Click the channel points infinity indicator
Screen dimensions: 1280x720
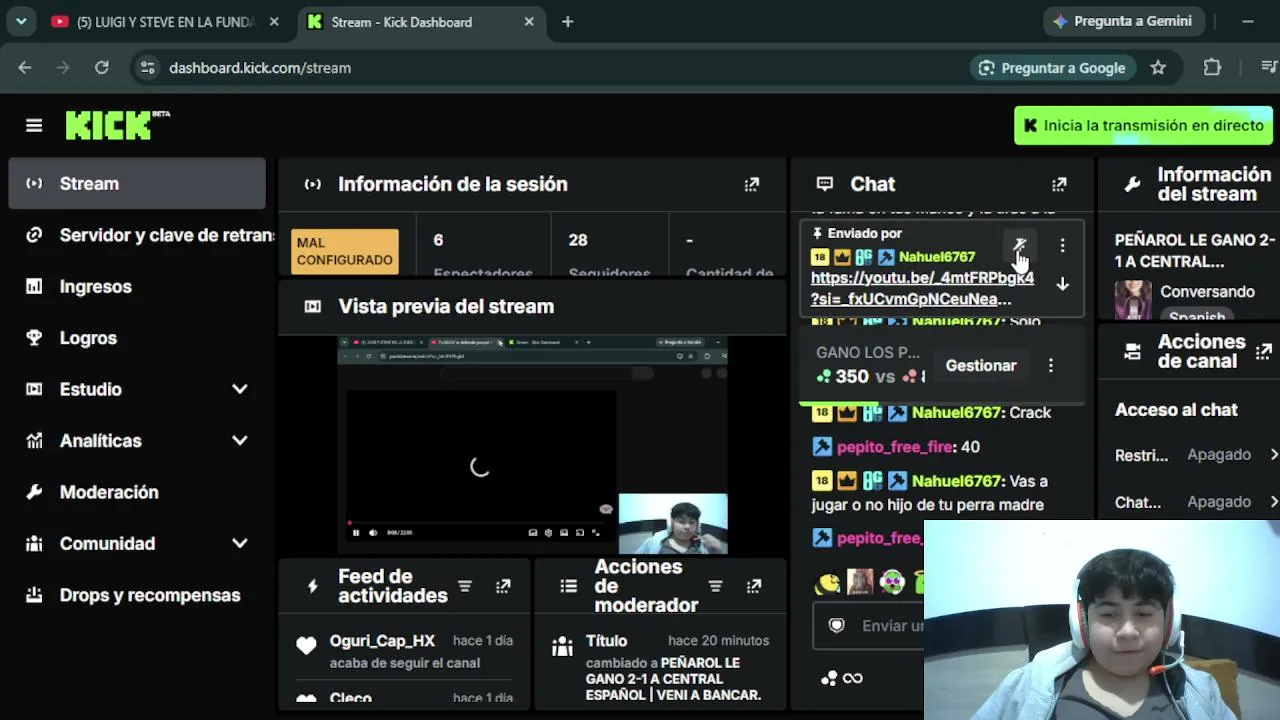coord(842,678)
